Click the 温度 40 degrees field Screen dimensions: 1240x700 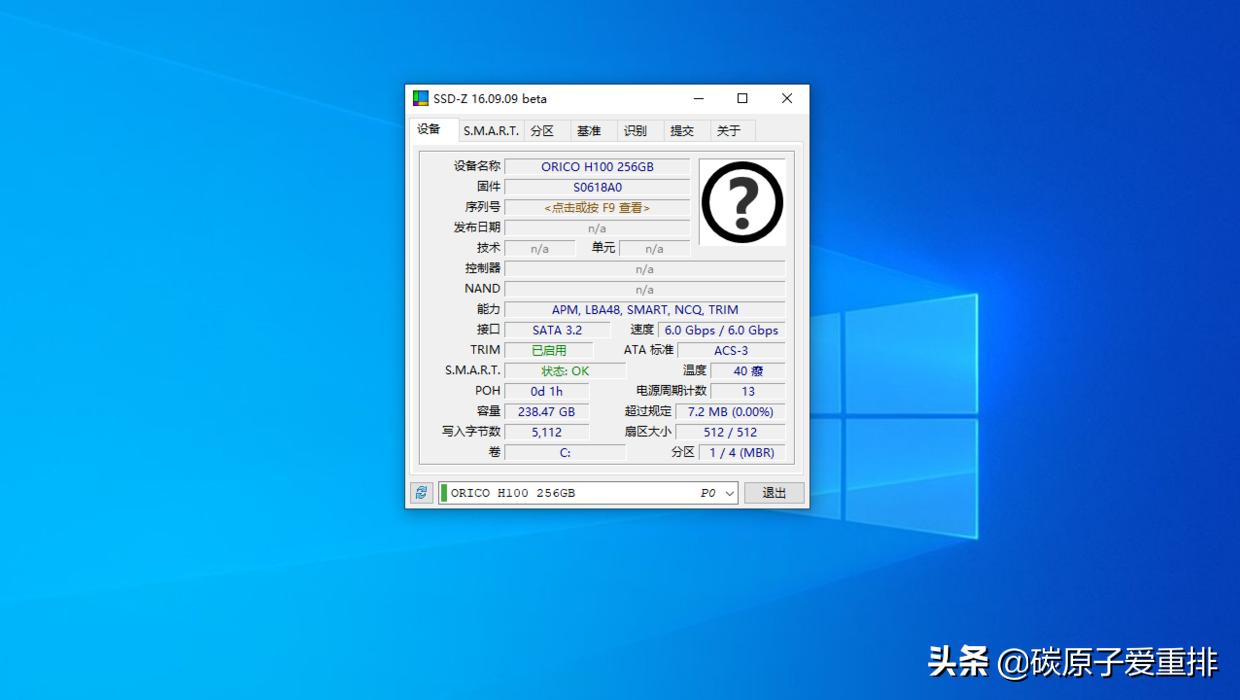click(x=746, y=370)
